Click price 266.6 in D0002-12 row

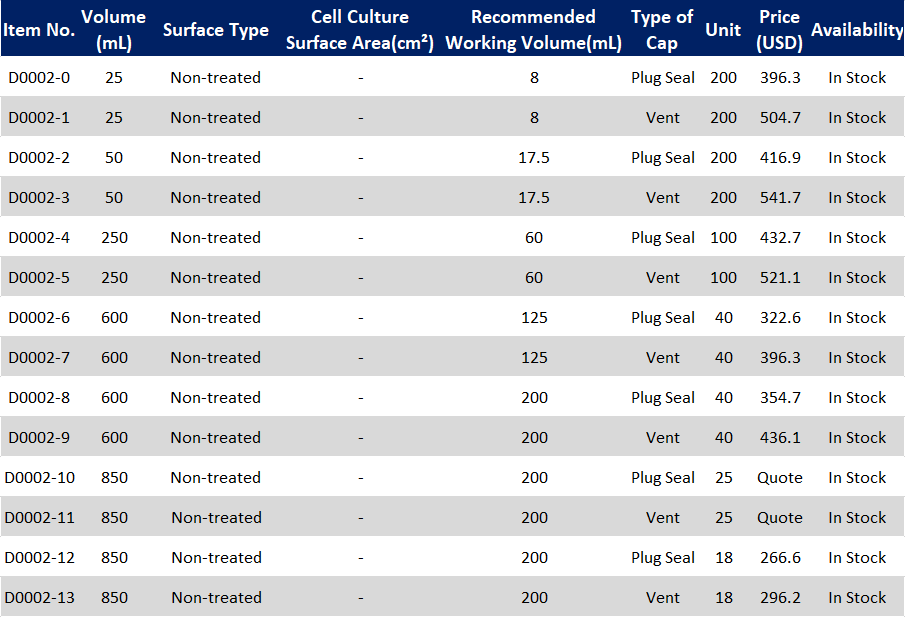pyautogui.click(x=780, y=558)
